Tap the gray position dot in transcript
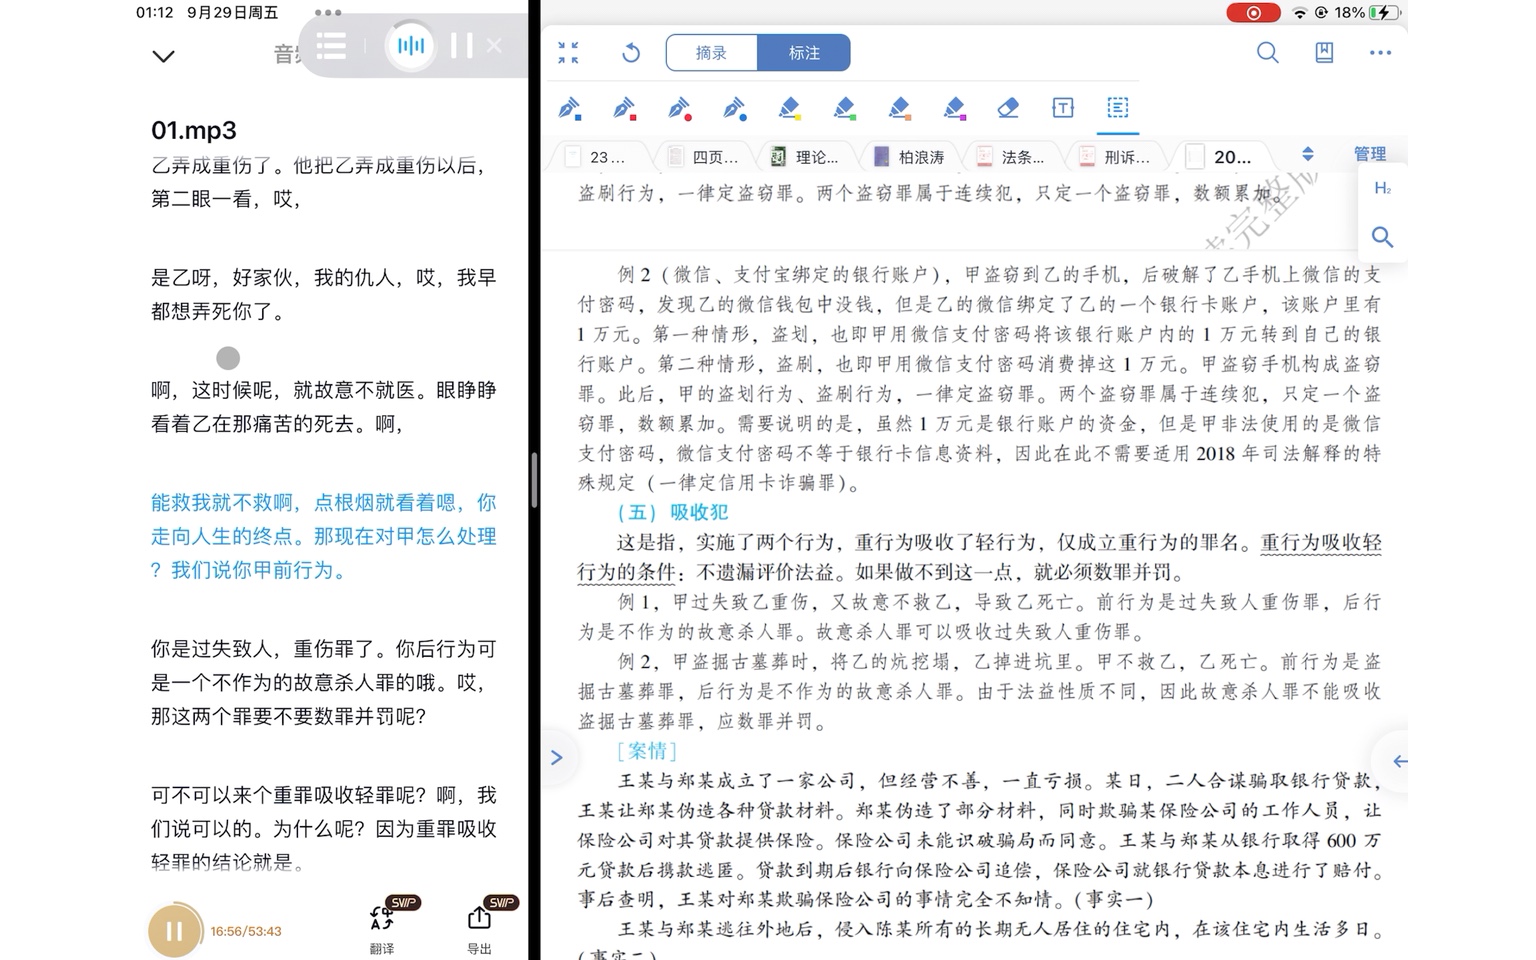 pyautogui.click(x=228, y=358)
